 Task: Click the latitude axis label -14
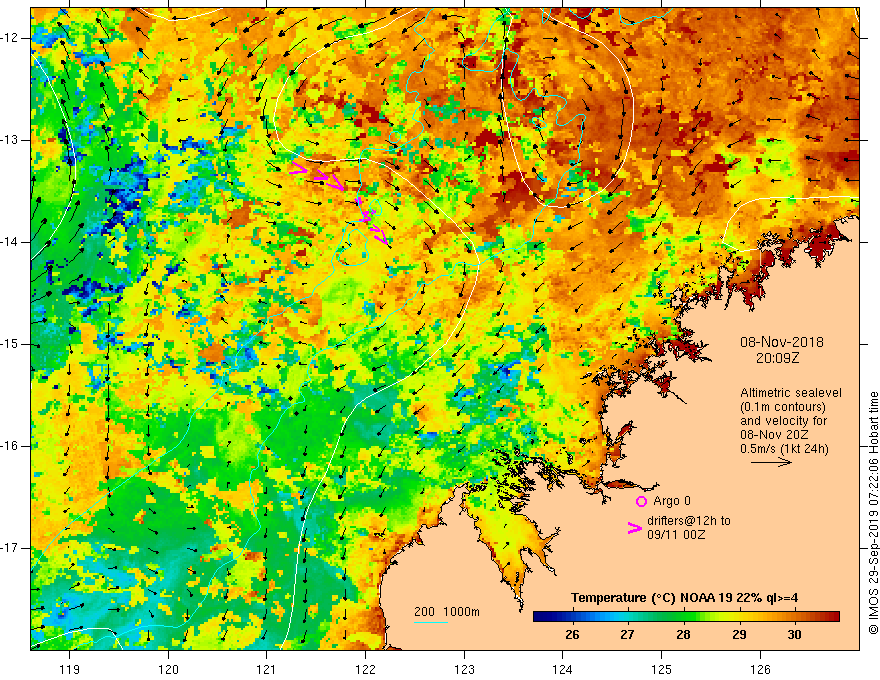11,242
